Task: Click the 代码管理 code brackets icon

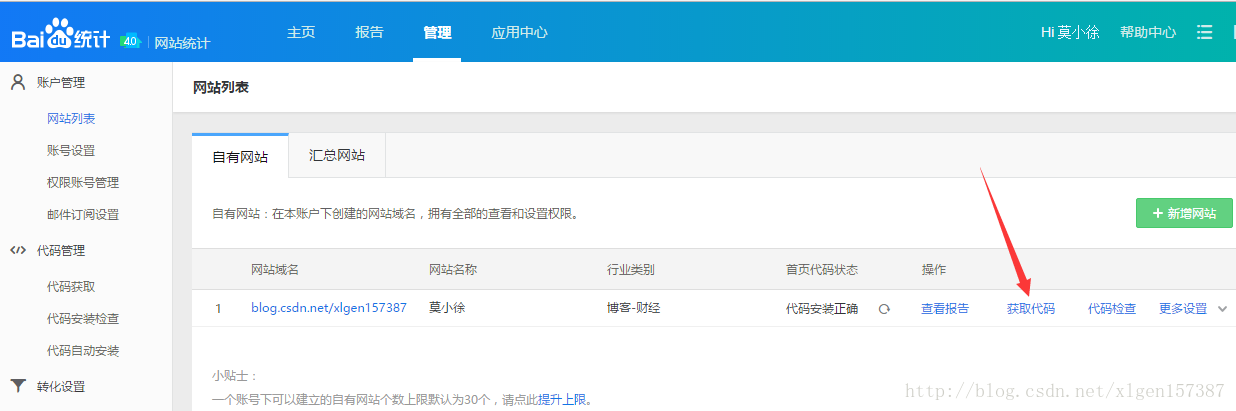Action: pyautogui.click(x=17, y=250)
